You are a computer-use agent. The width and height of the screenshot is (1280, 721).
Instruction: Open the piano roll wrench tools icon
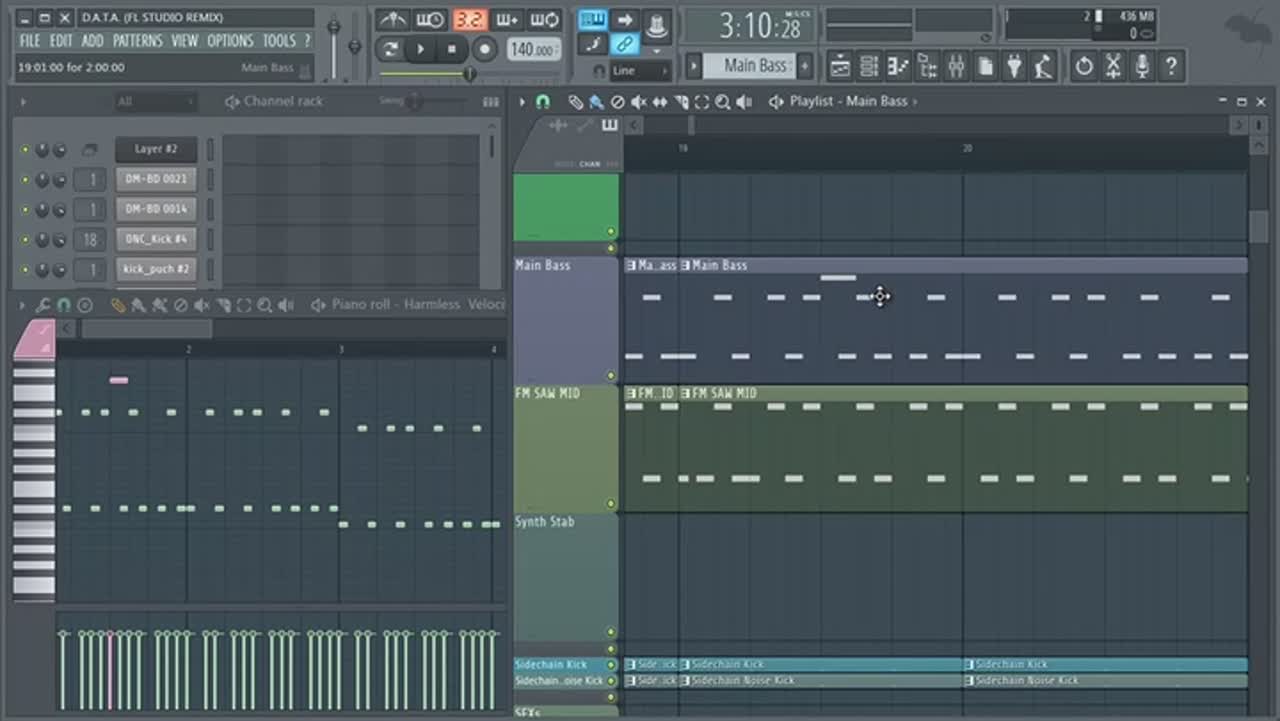43,305
